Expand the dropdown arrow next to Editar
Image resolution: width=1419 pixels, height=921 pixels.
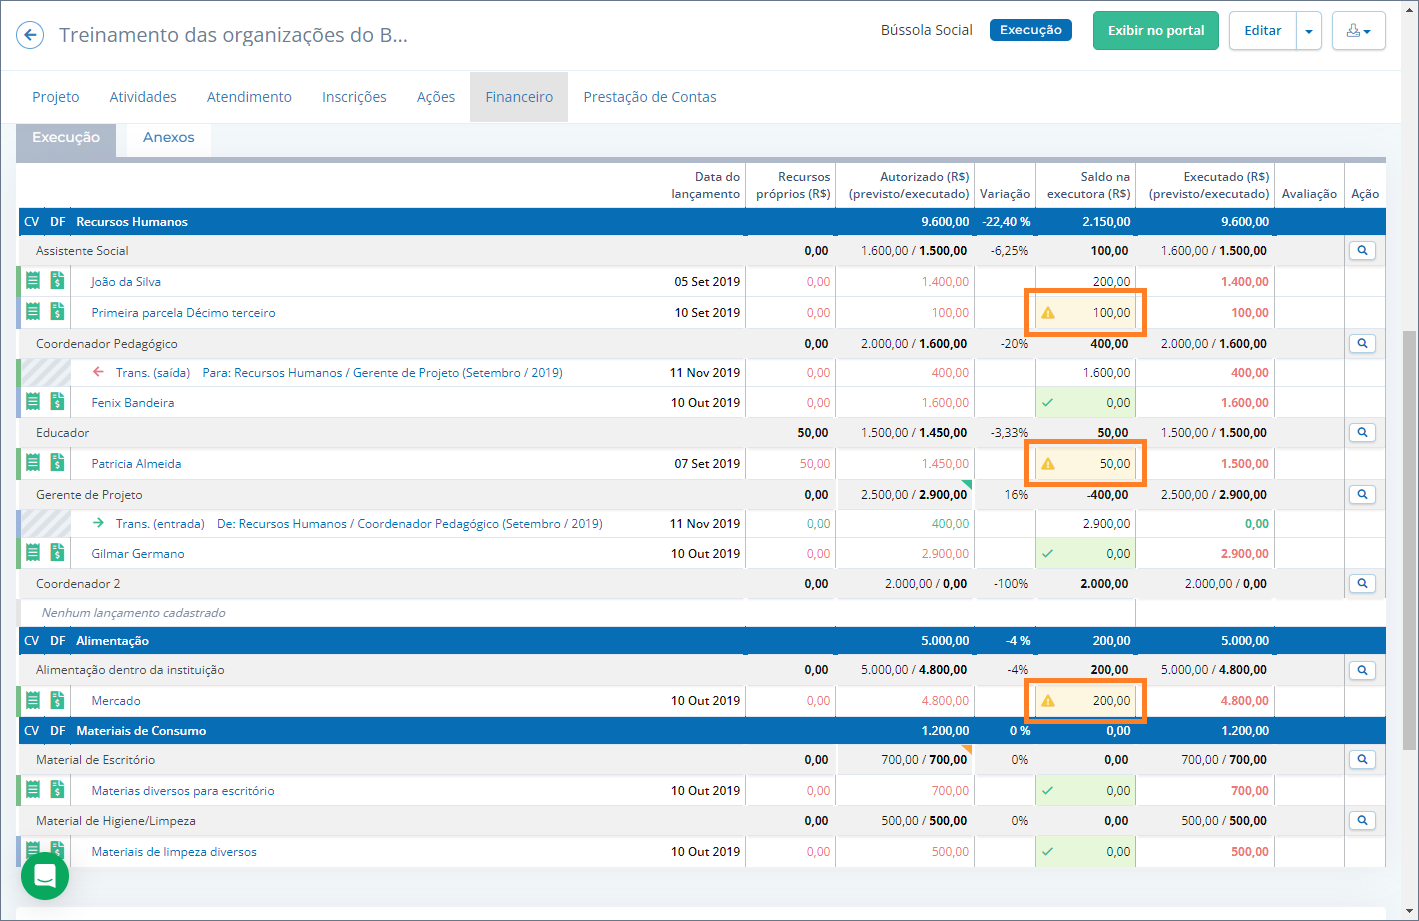tap(1309, 31)
